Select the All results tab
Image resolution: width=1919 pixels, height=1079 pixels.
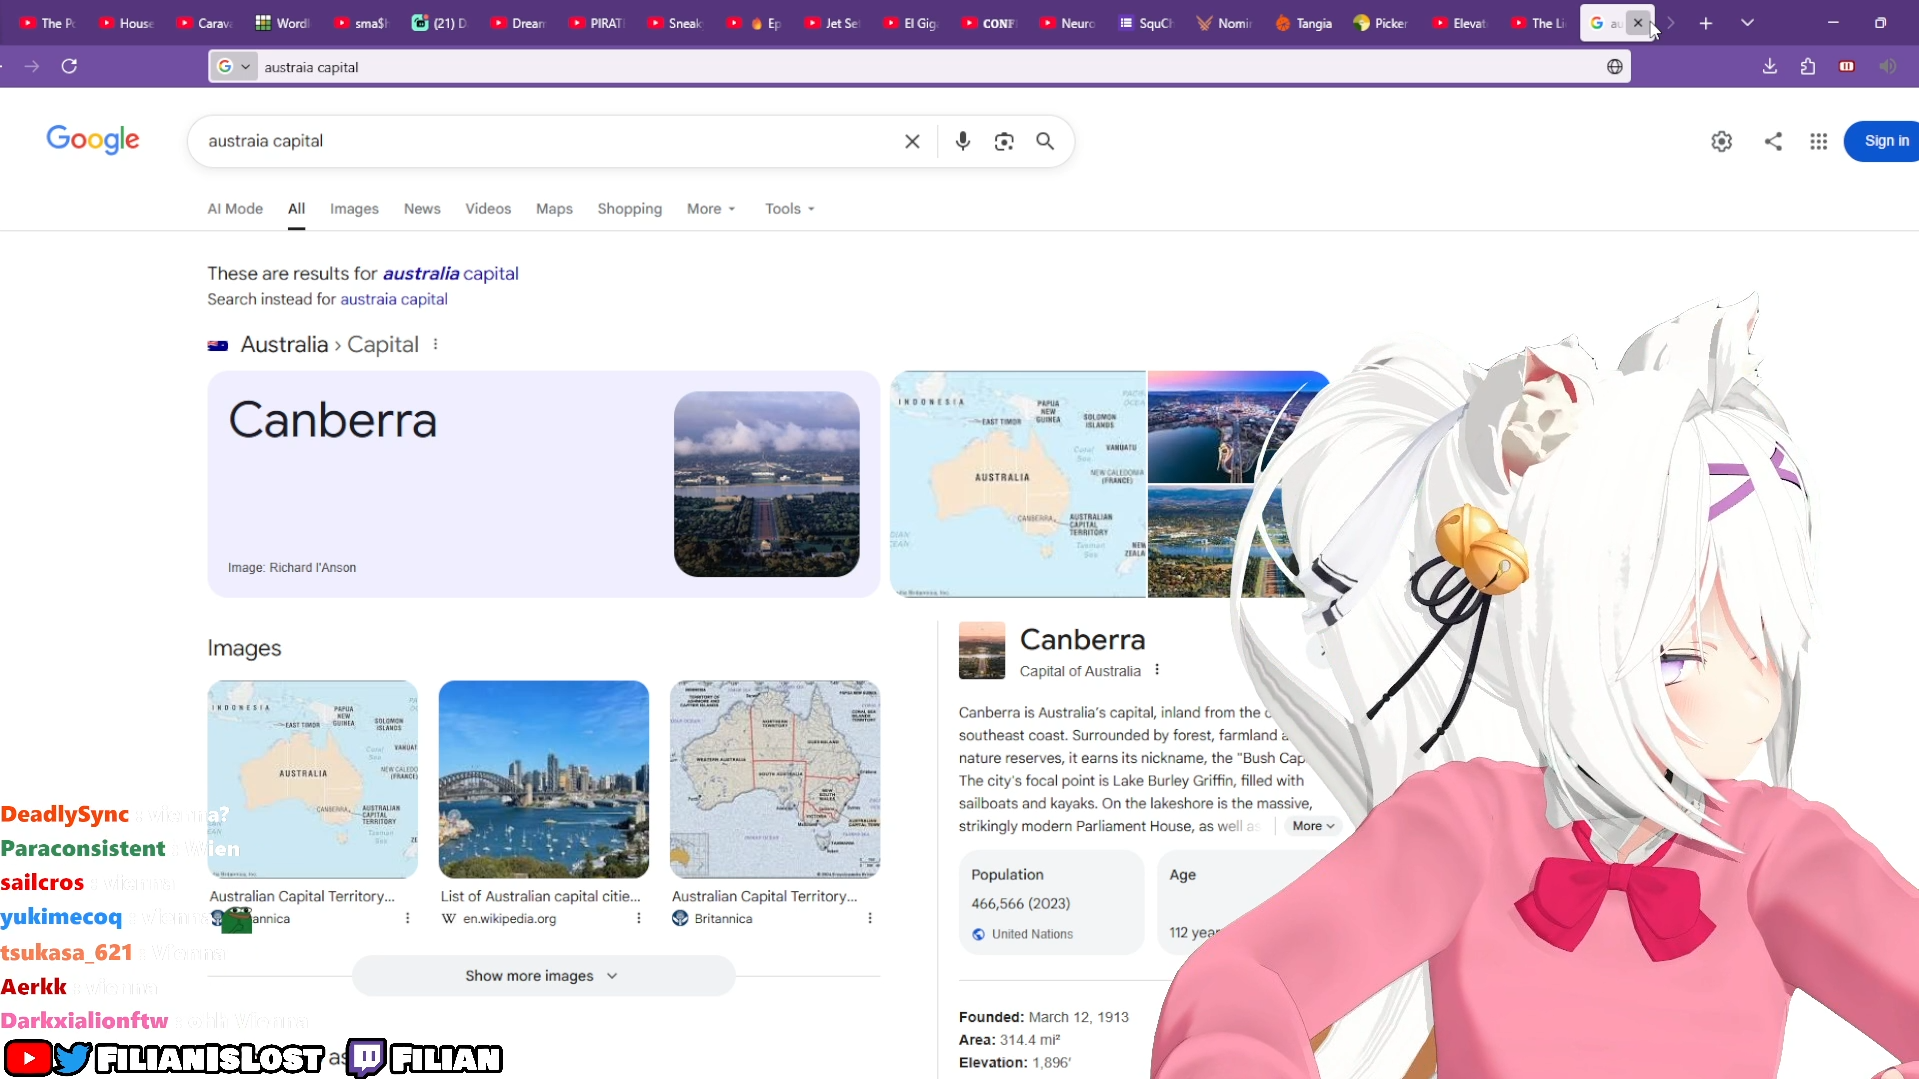click(x=296, y=209)
